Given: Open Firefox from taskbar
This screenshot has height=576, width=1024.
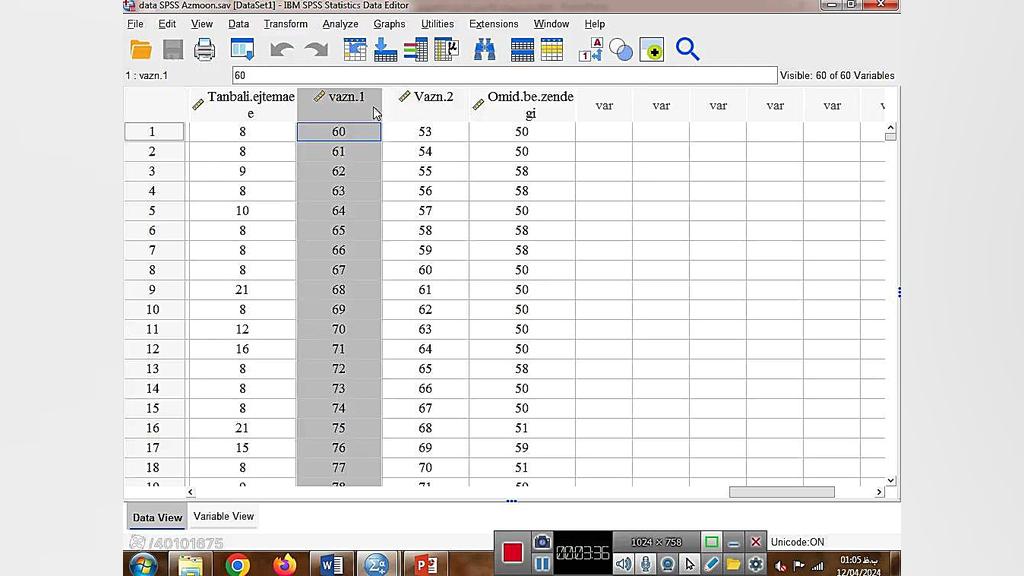Looking at the screenshot, I should (x=284, y=564).
